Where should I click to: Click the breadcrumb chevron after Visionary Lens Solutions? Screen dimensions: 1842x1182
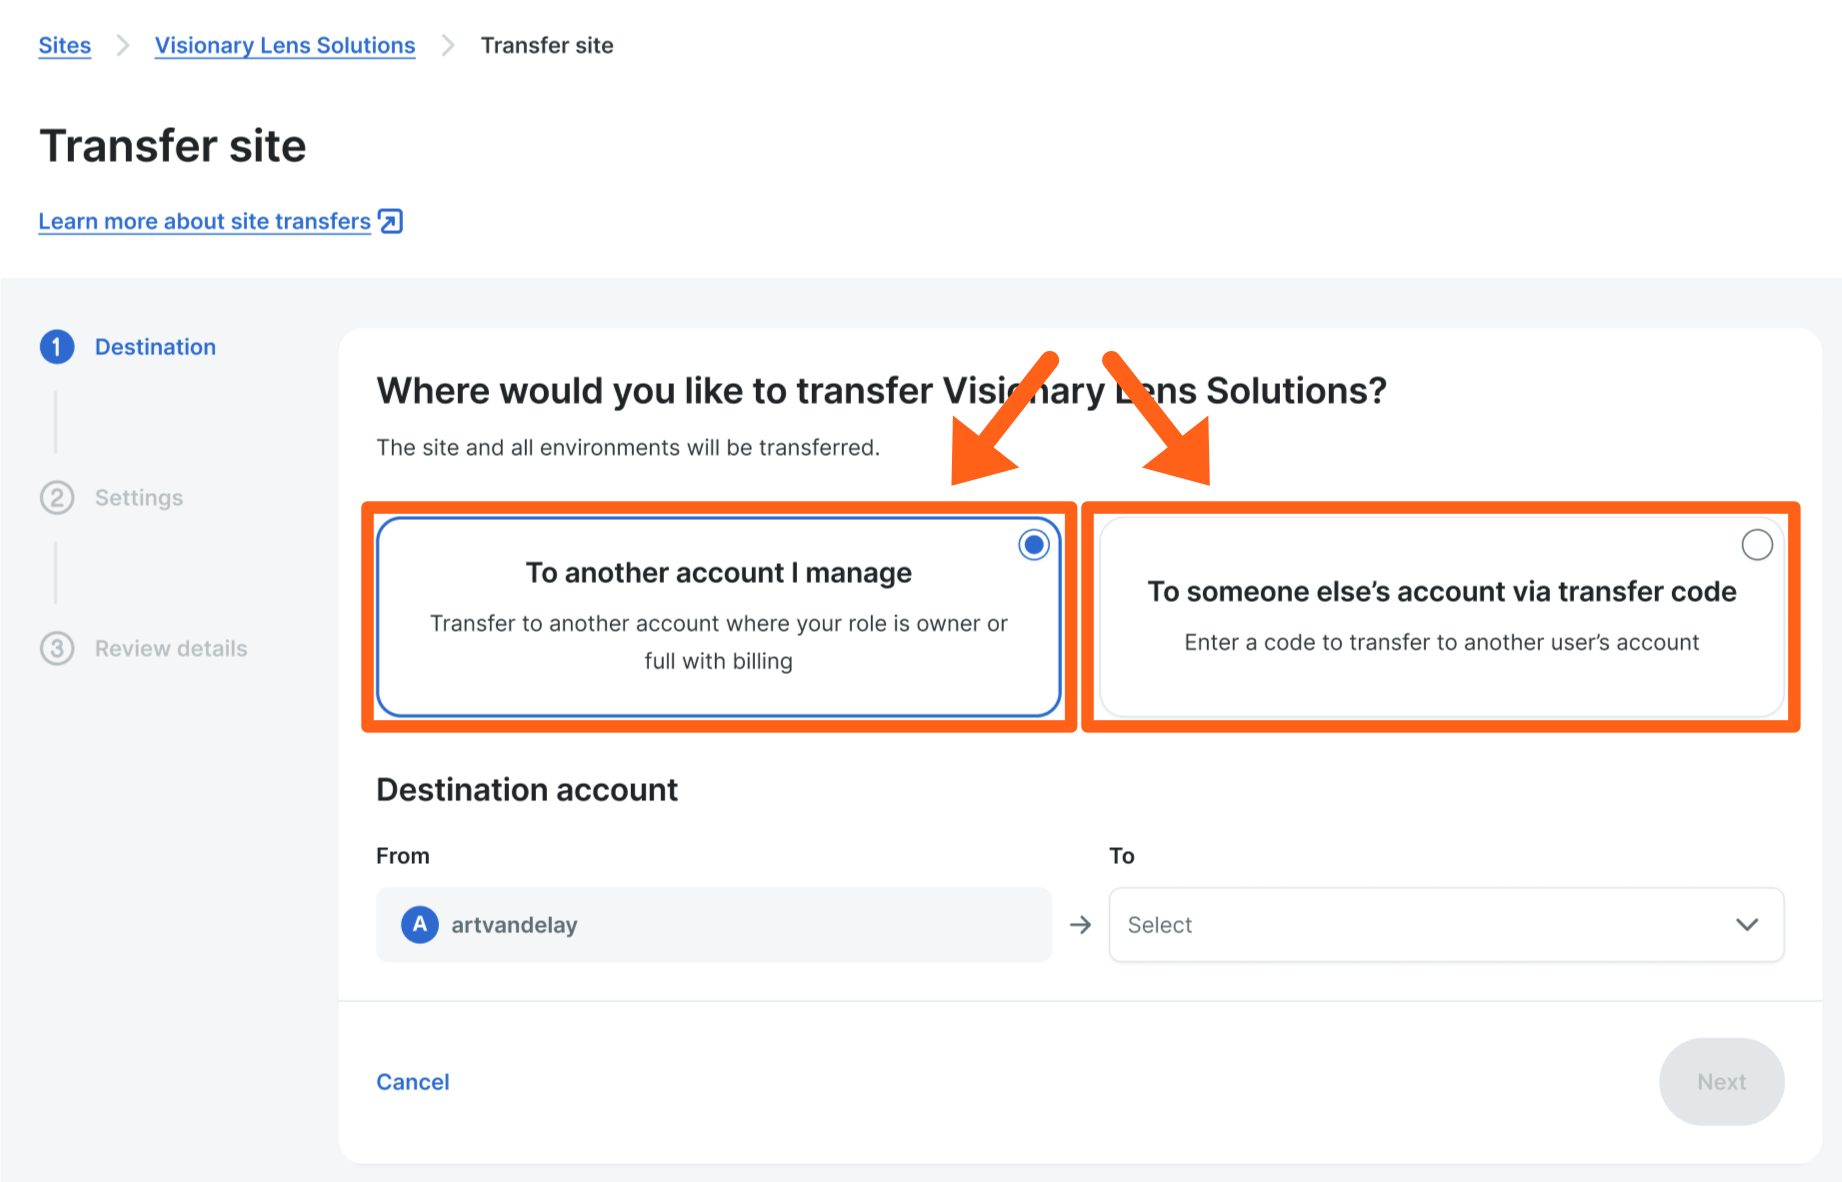coord(448,46)
